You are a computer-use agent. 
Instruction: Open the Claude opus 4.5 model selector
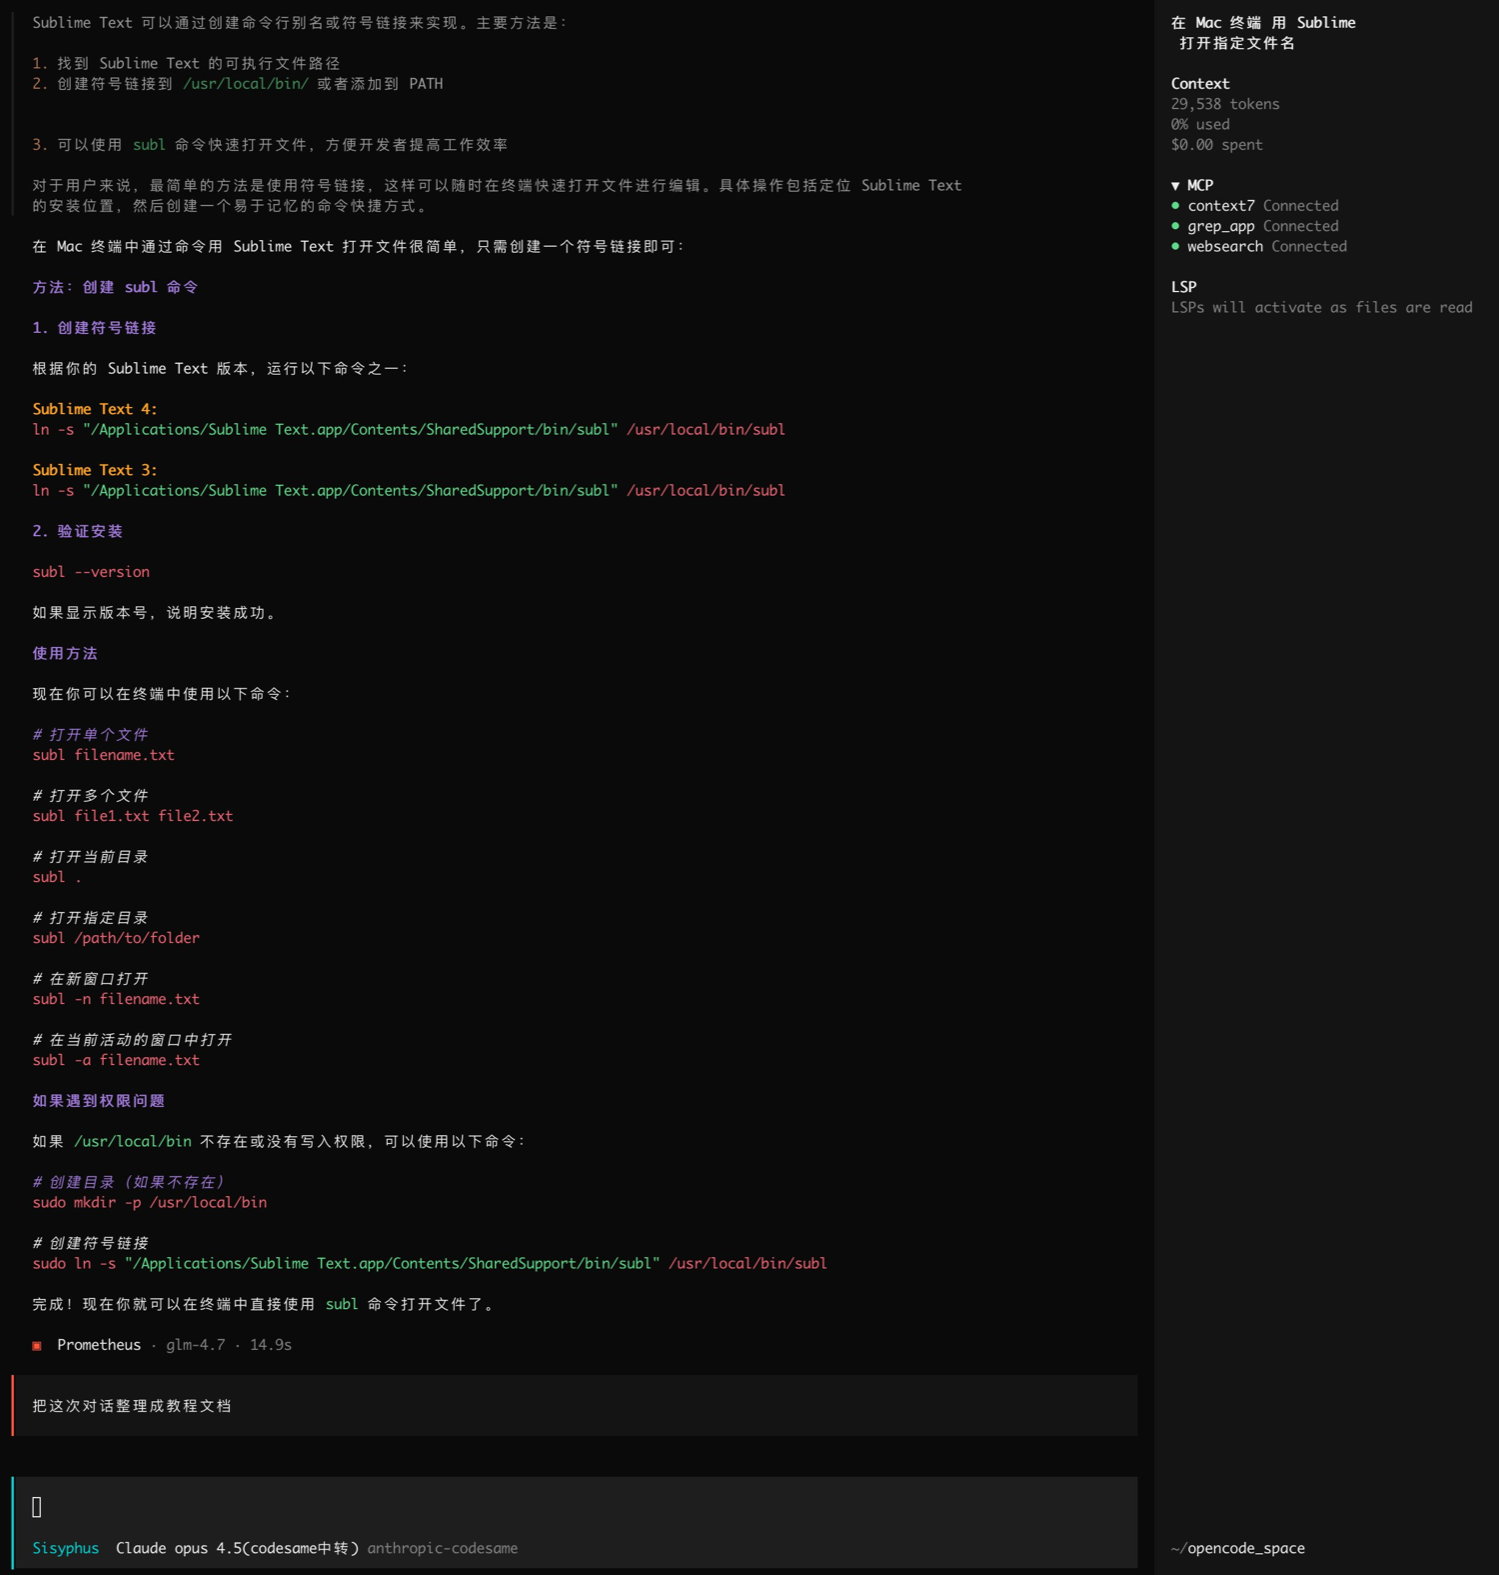tap(237, 1548)
